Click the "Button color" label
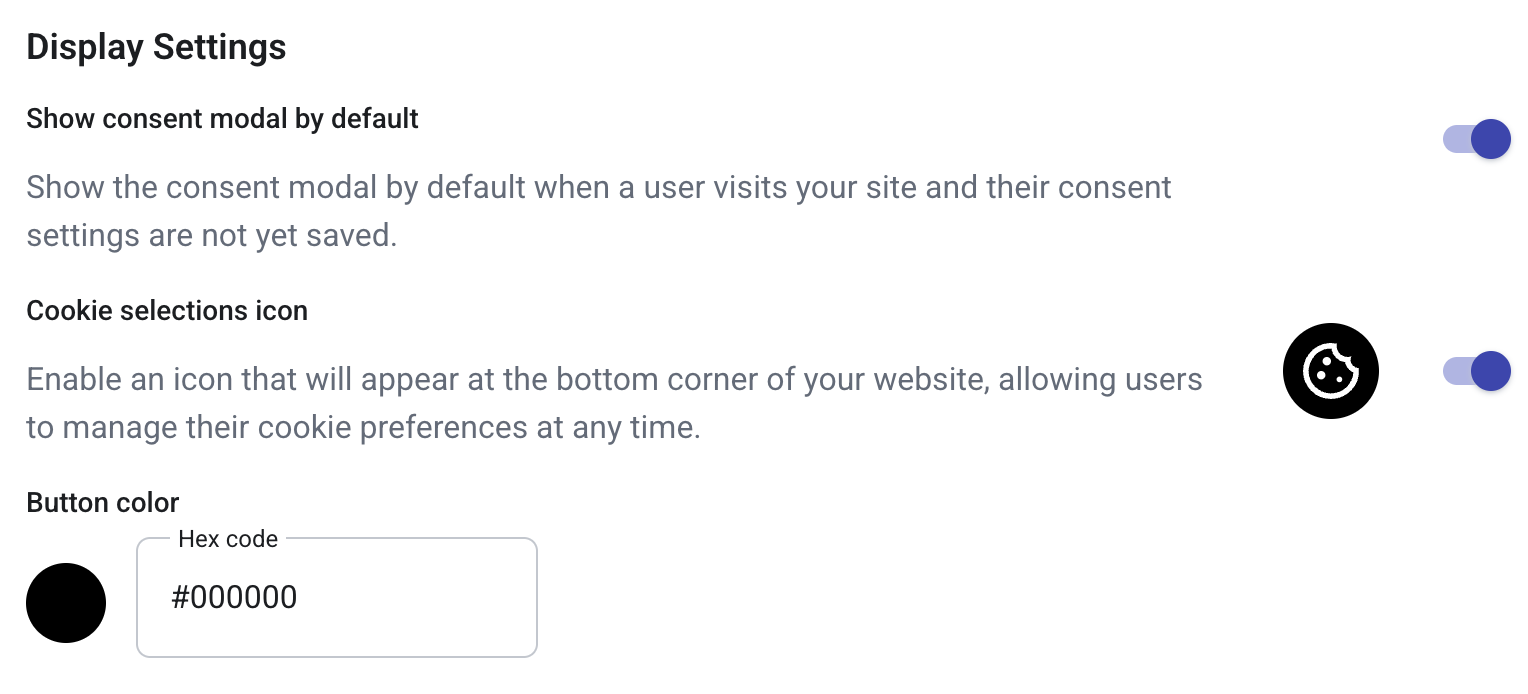The image size is (1528, 694). point(103,502)
